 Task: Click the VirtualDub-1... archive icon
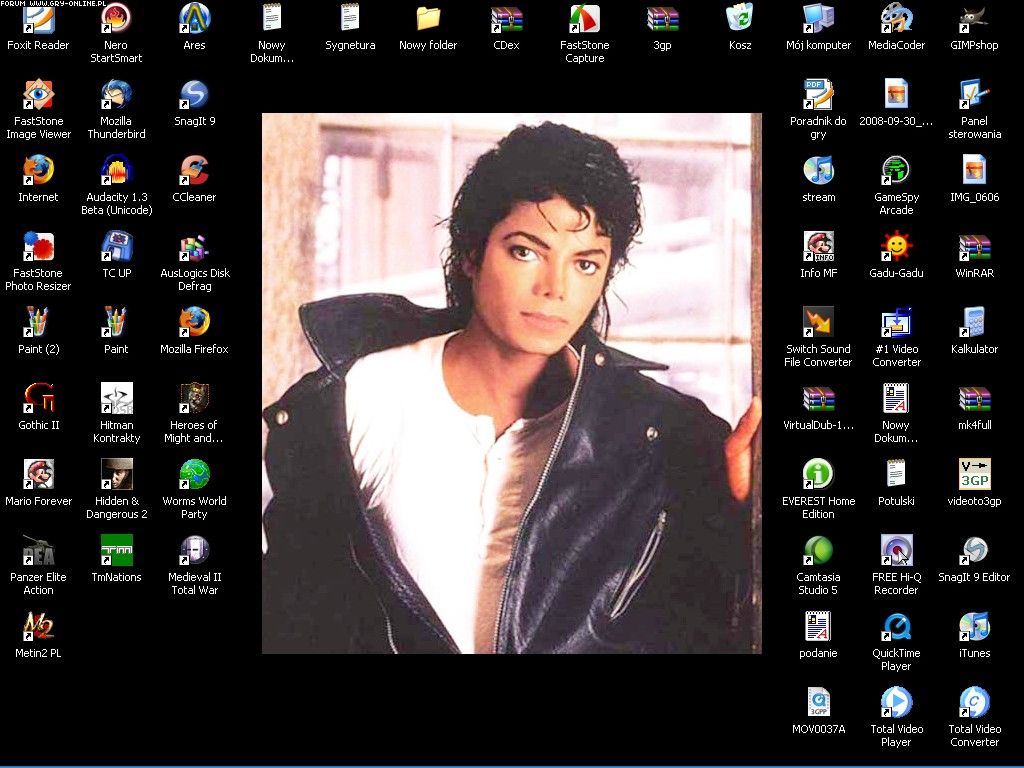point(818,398)
